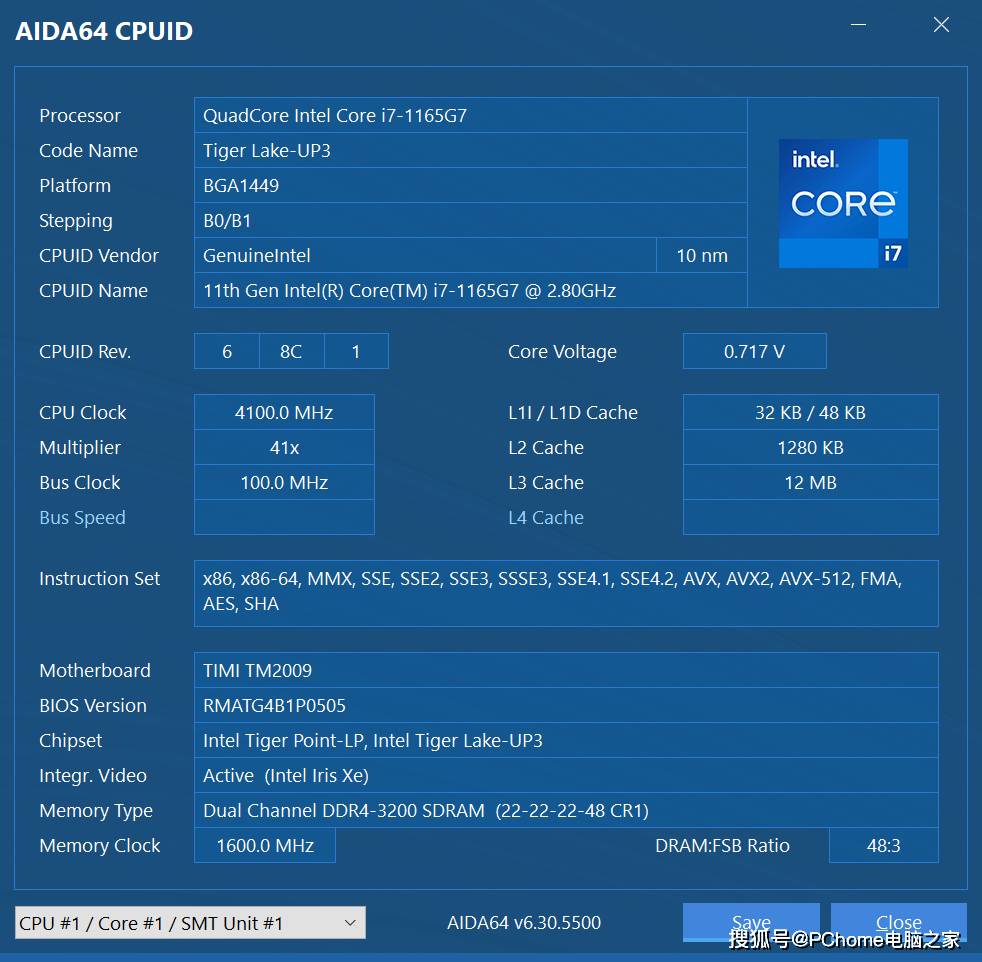Click the CPUID Rev. value 6
Image resolution: width=982 pixels, height=962 pixels.
pyautogui.click(x=227, y=351)
